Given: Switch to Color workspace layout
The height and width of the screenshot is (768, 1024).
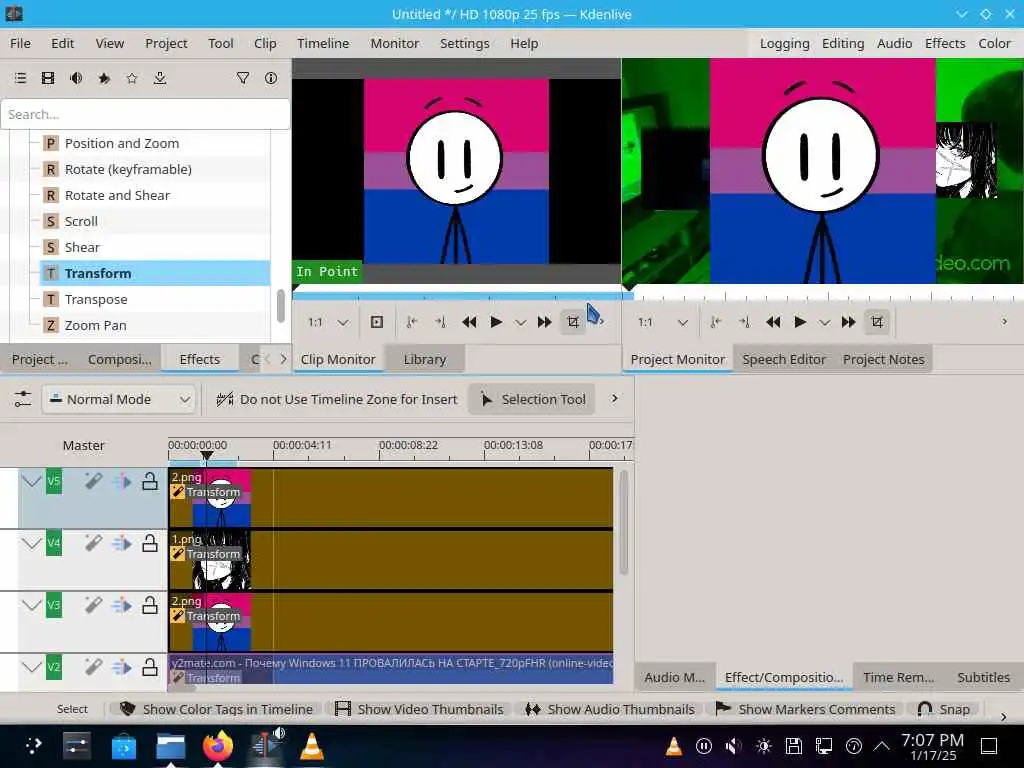Looking at the screenshot, I should [994, 43].
